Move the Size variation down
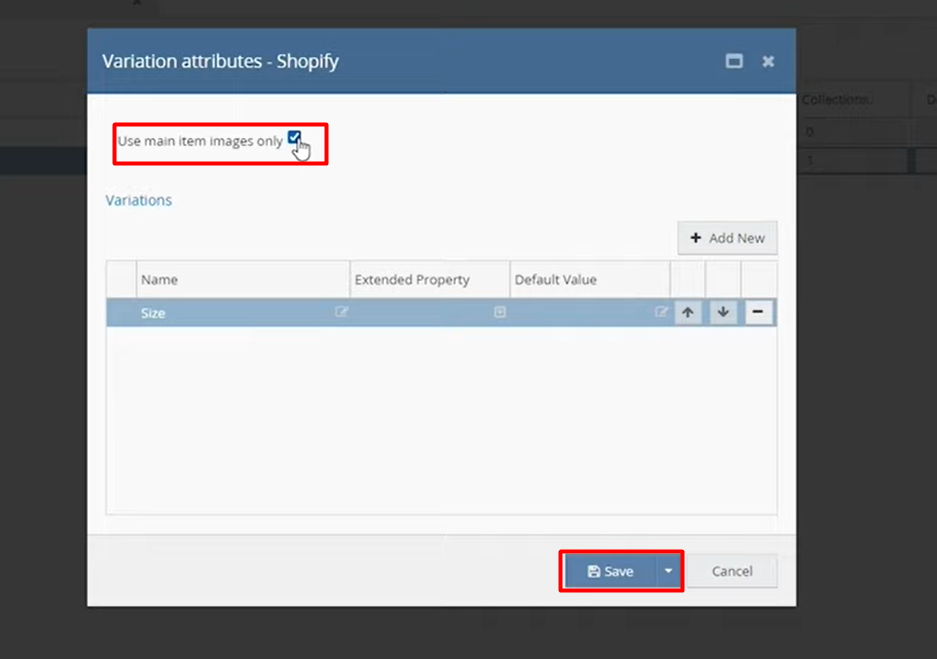The image size is (937, 659). coord(723,312)
